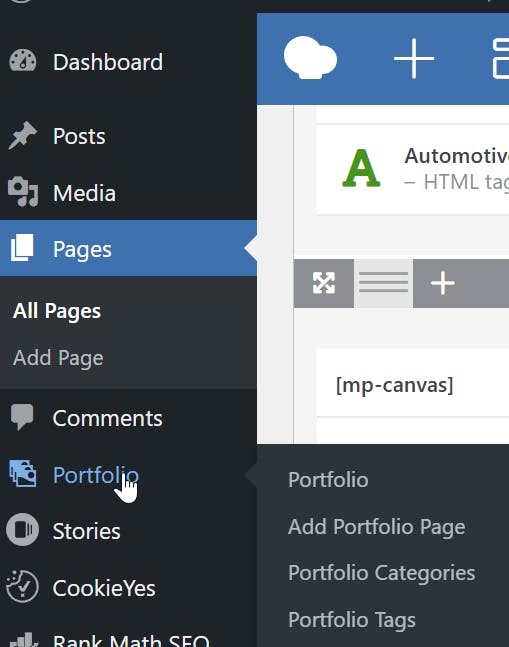Open the Comments menu
Screen dimensions: 509x647
click(x=107, y=418)
